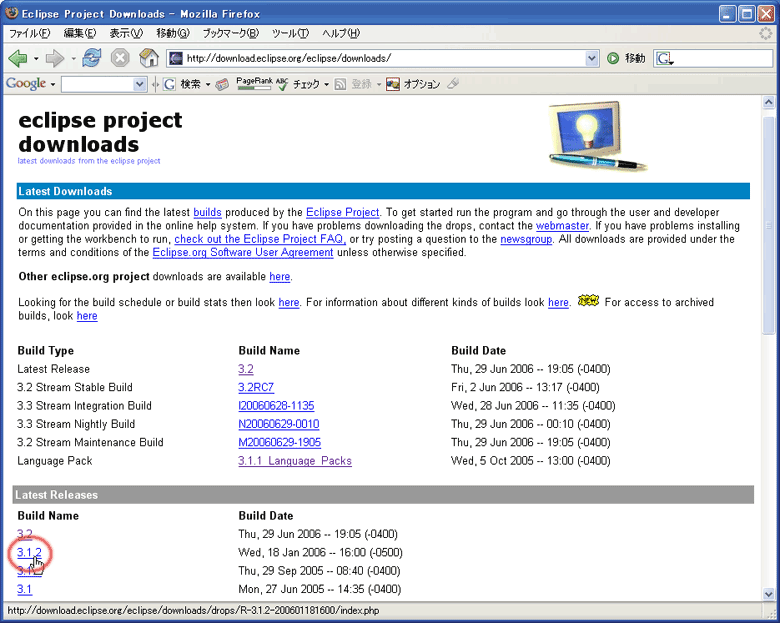Screen dimensions: 780x623
Task: Expand the チェック dropdown arrow
Action: pyautogui.click(x=326, y=85)
